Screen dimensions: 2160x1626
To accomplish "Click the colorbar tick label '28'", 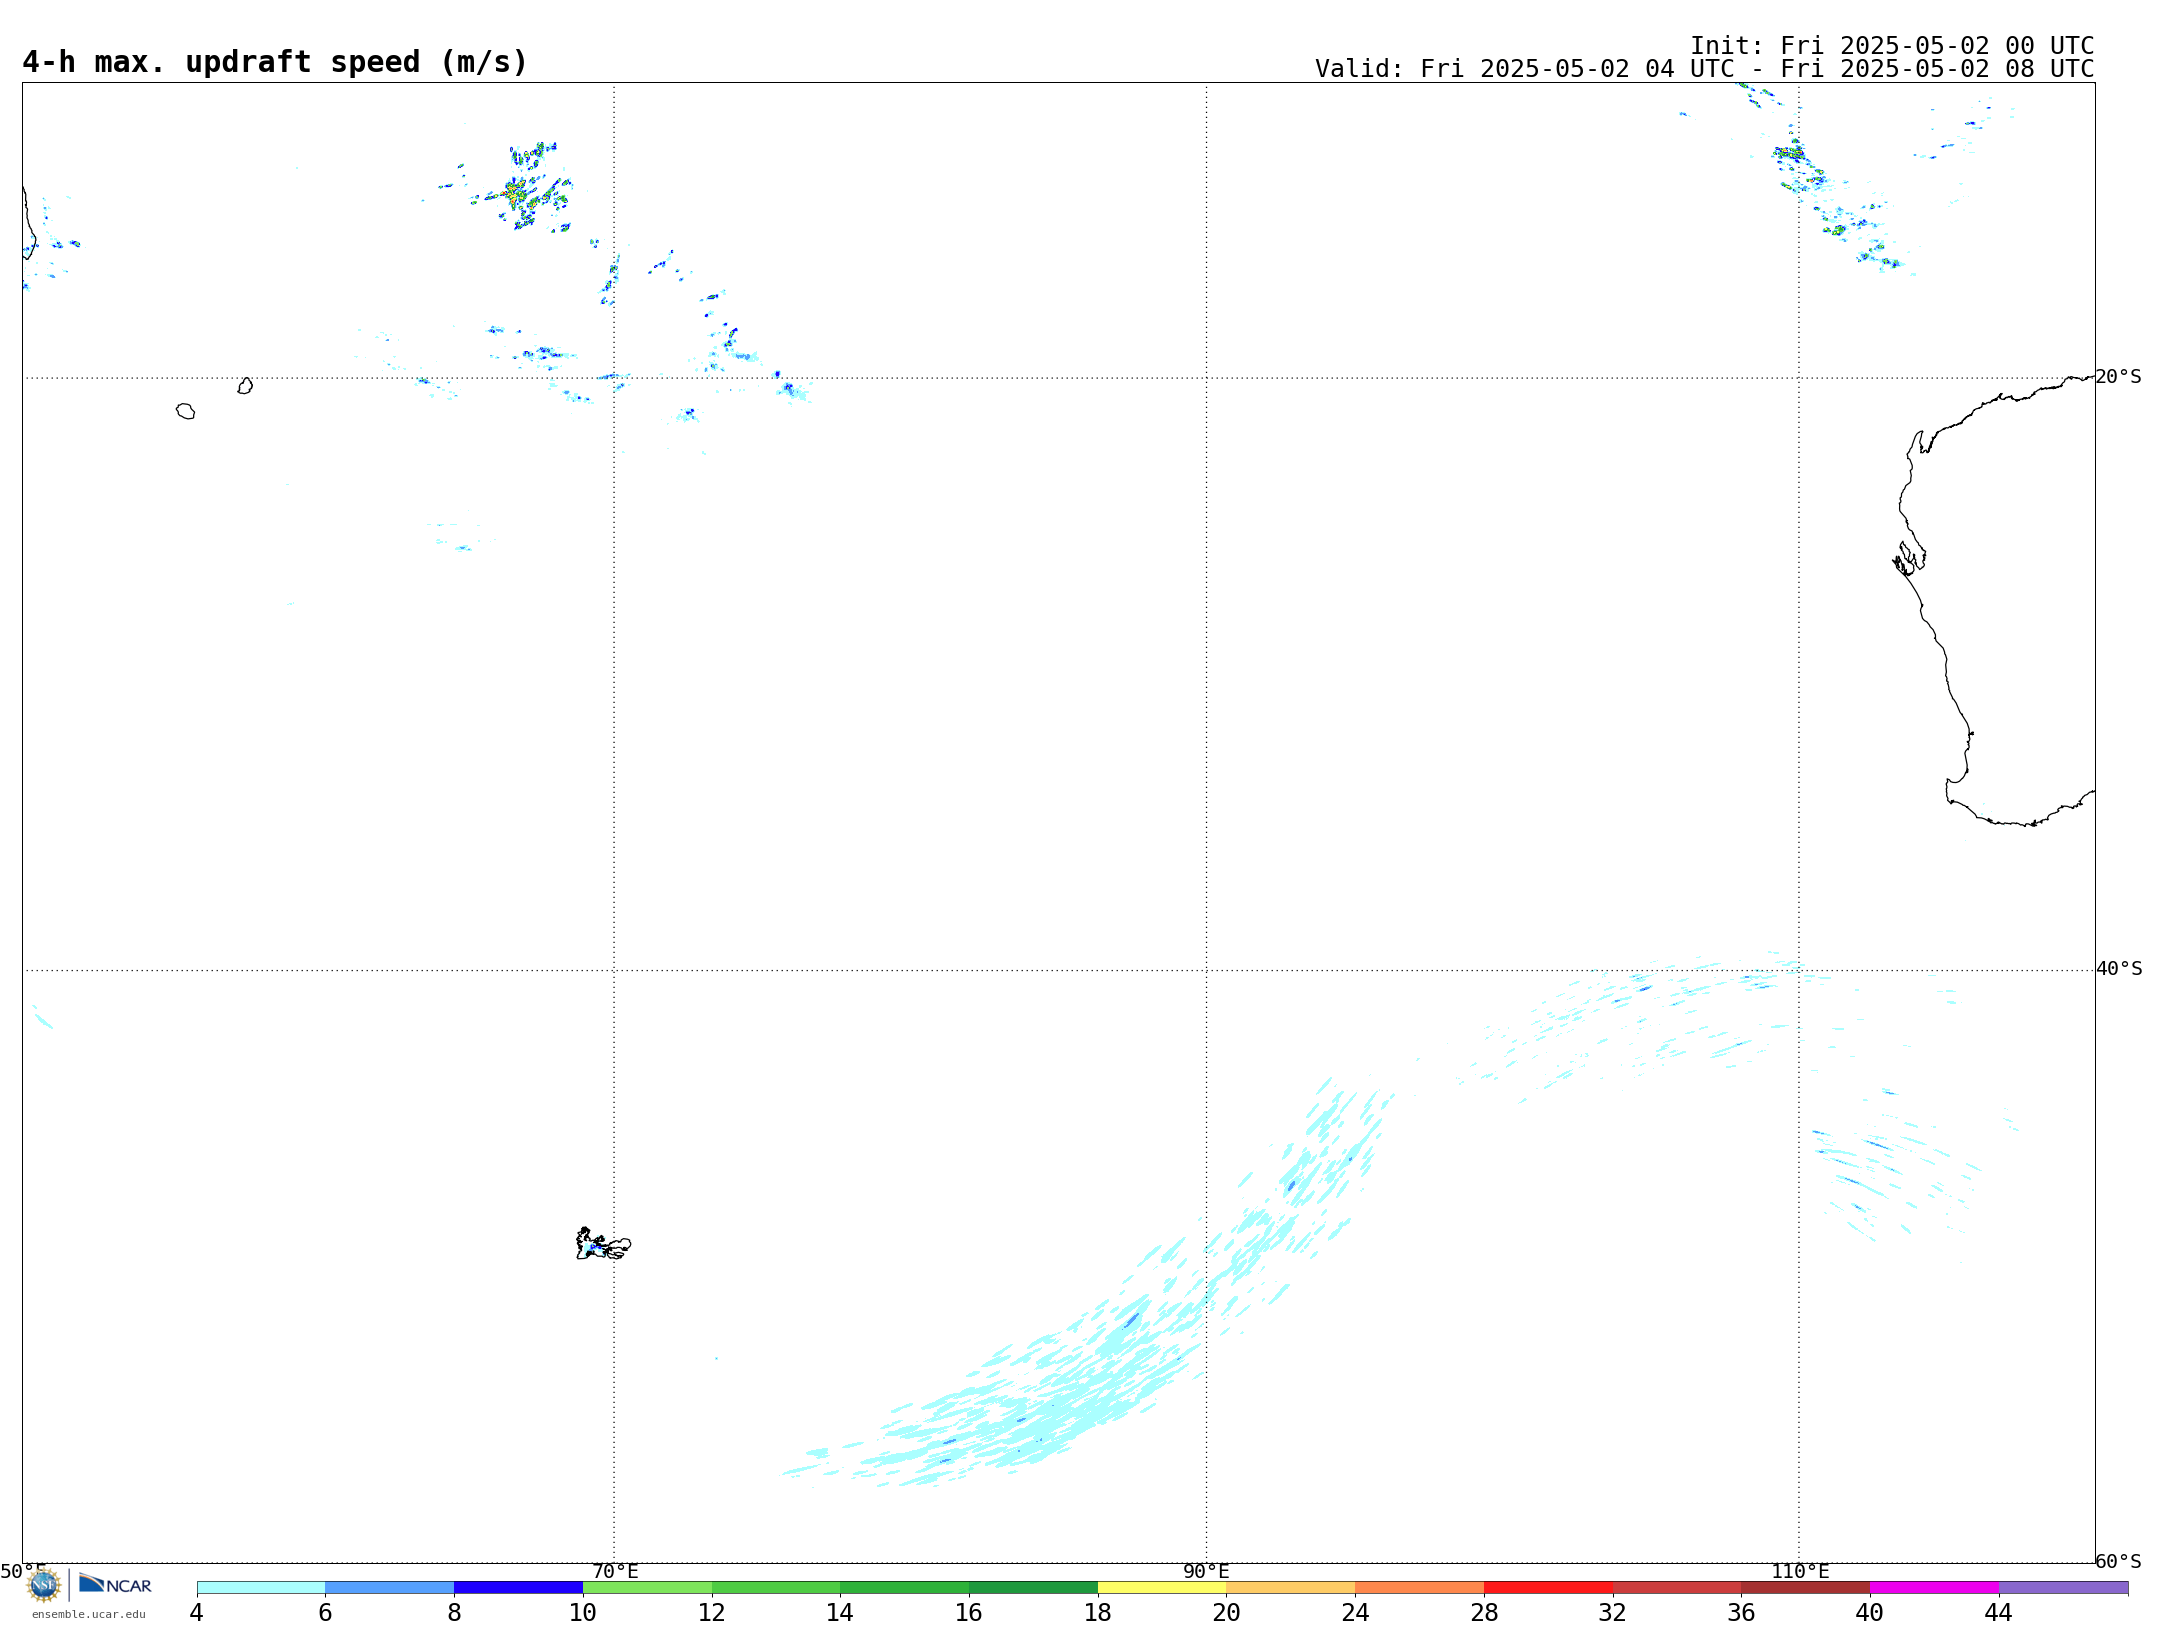I will click(x=1484, y=1612).
